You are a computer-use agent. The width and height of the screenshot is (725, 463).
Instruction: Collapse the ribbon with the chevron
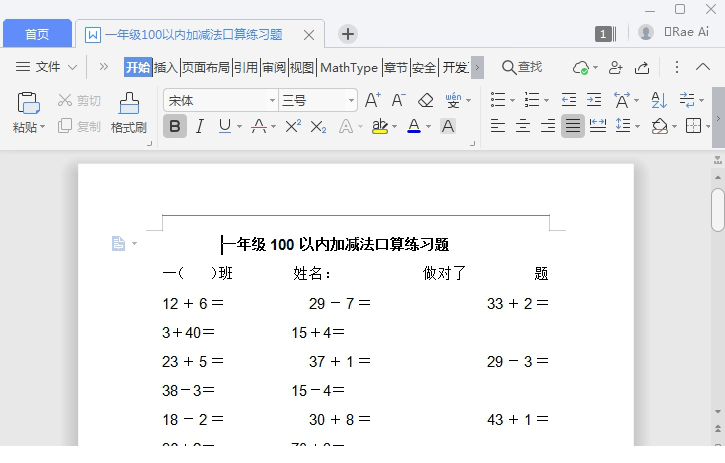click(703, 68)
